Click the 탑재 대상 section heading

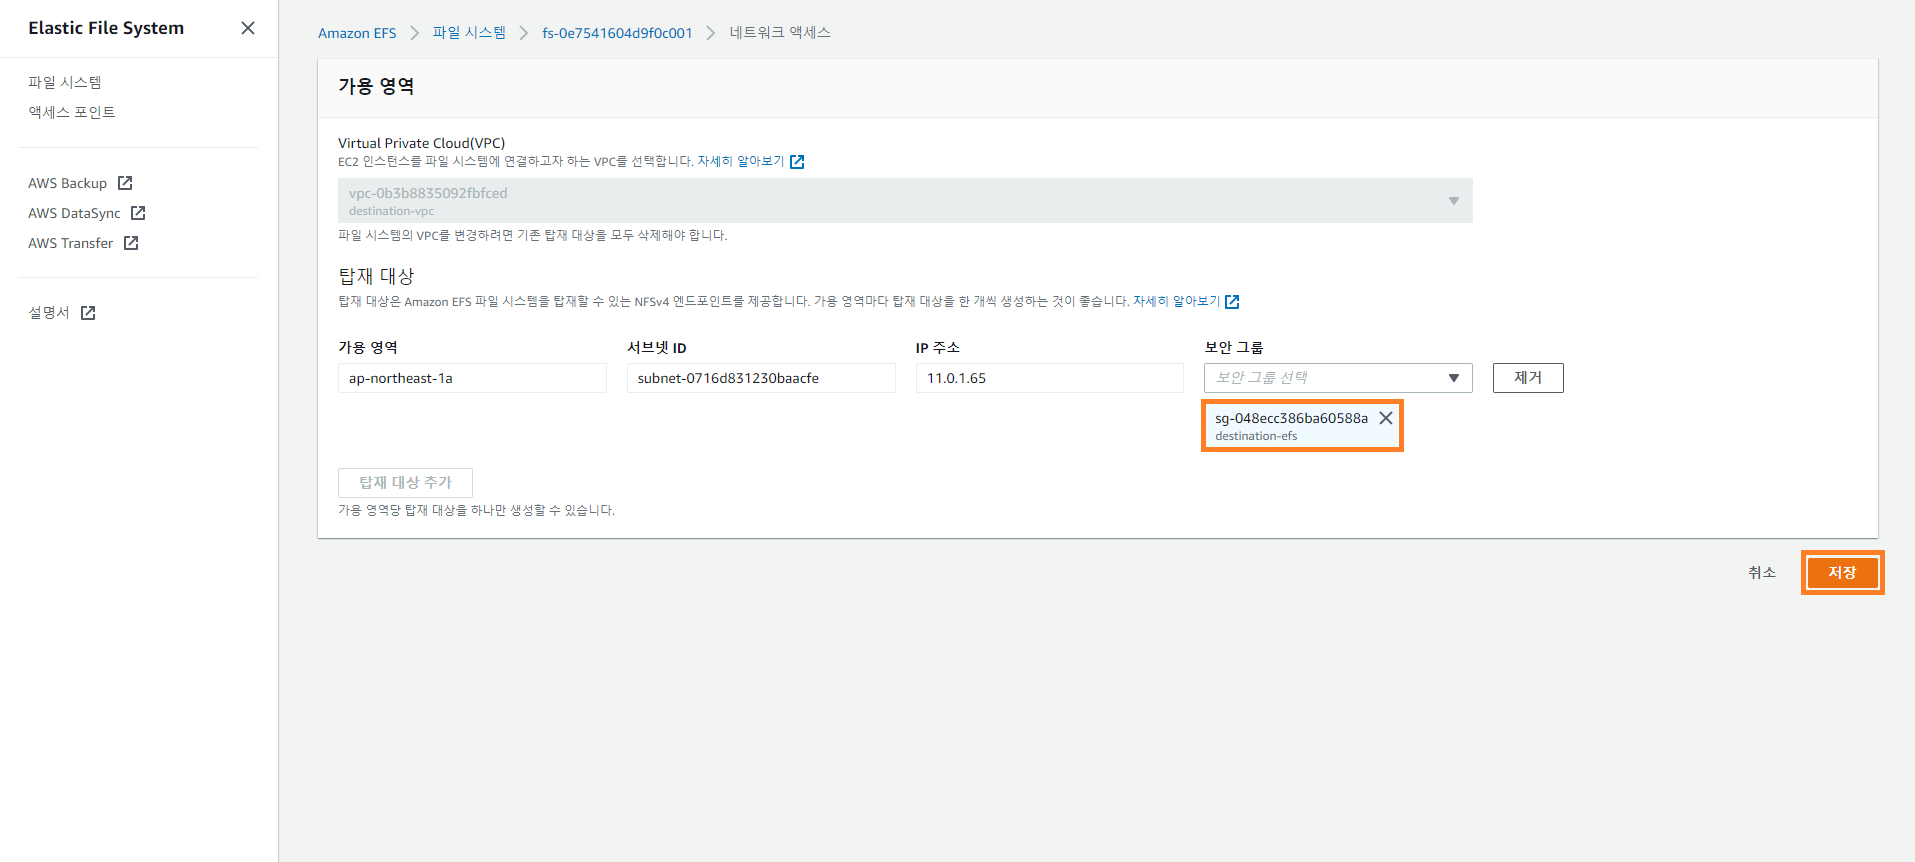tap(376, 276)
